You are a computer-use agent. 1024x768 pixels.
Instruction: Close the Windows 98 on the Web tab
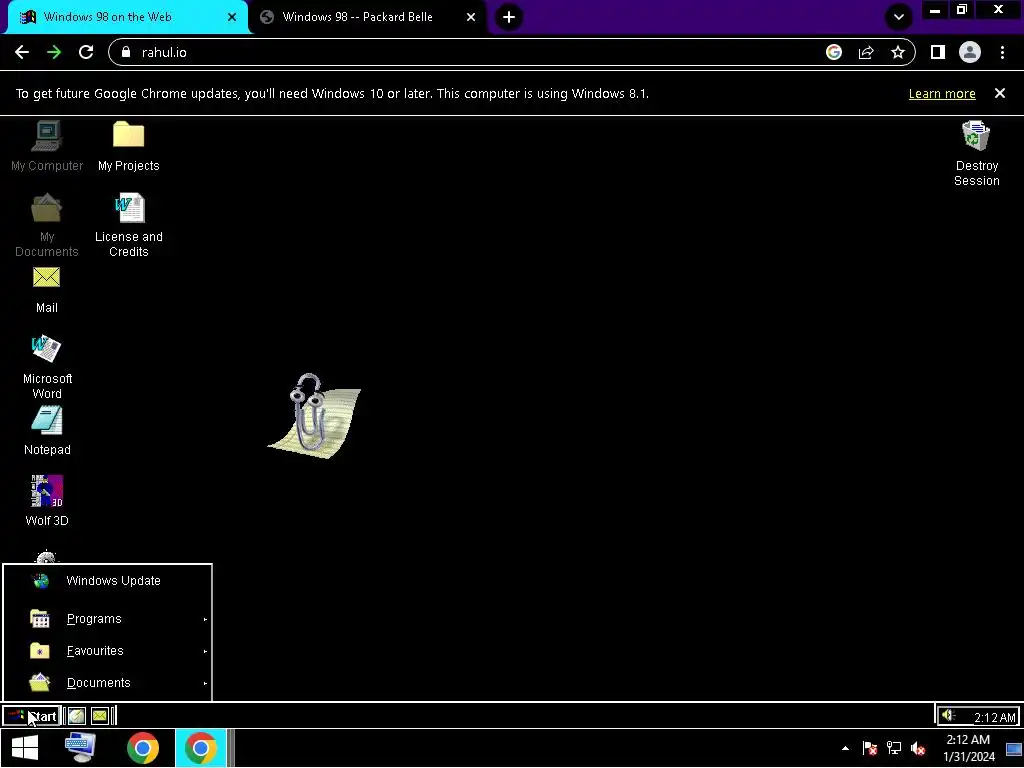(x=232, y=18)
